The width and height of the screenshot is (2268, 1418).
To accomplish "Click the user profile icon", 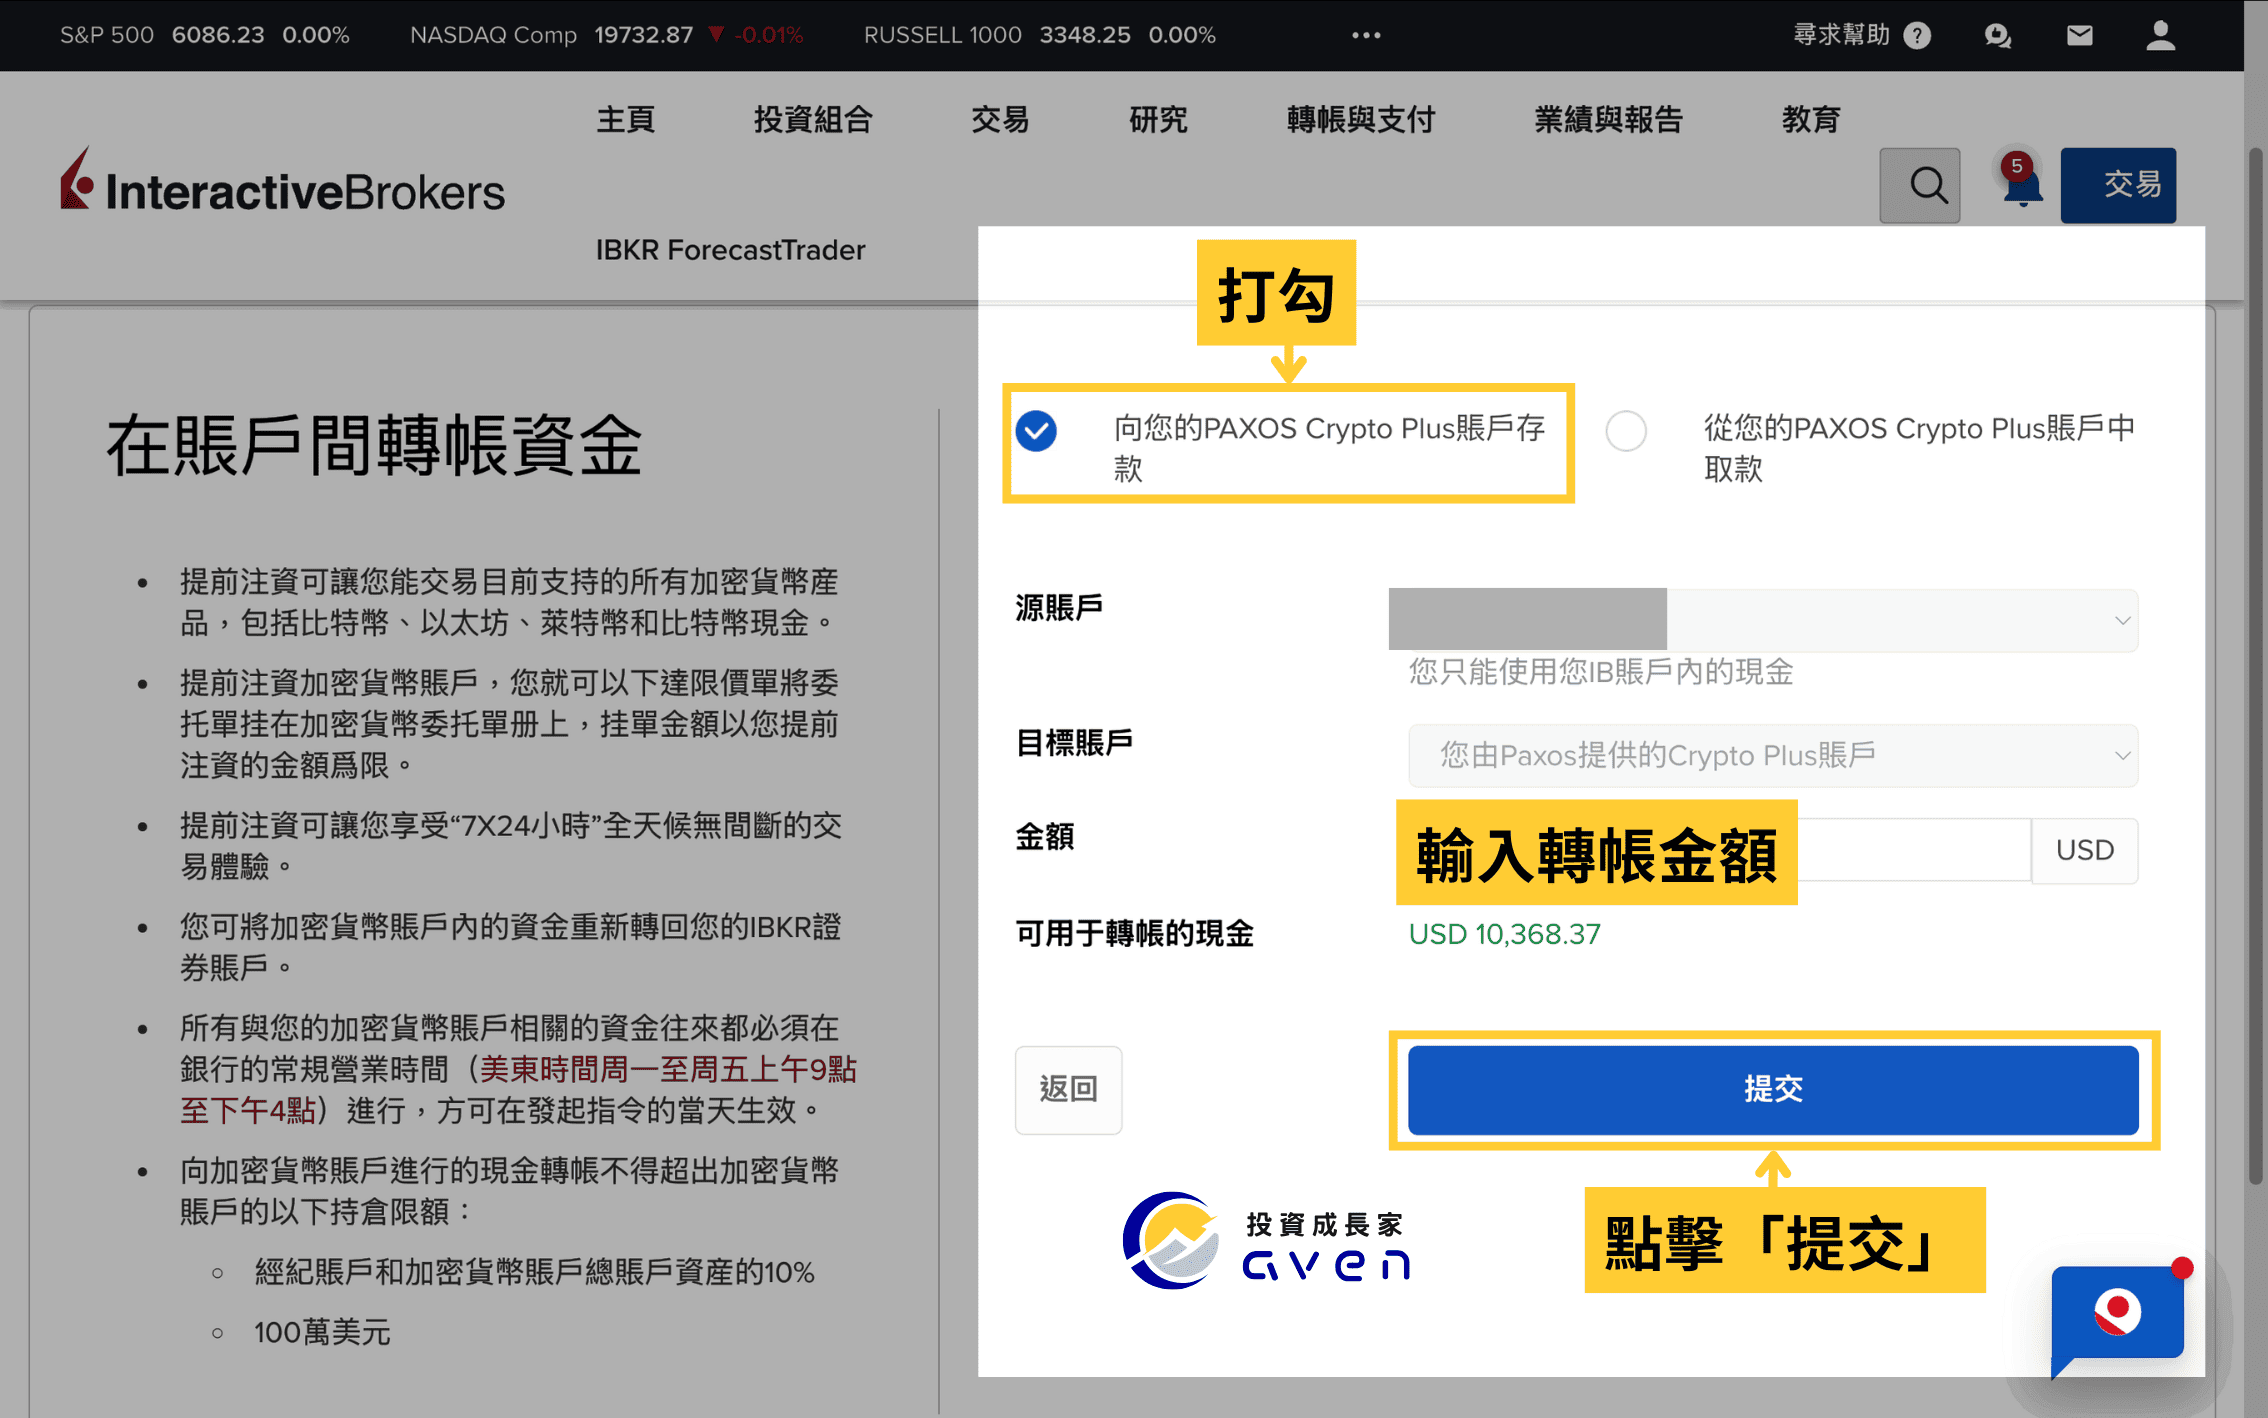I will click(2160, 35).
